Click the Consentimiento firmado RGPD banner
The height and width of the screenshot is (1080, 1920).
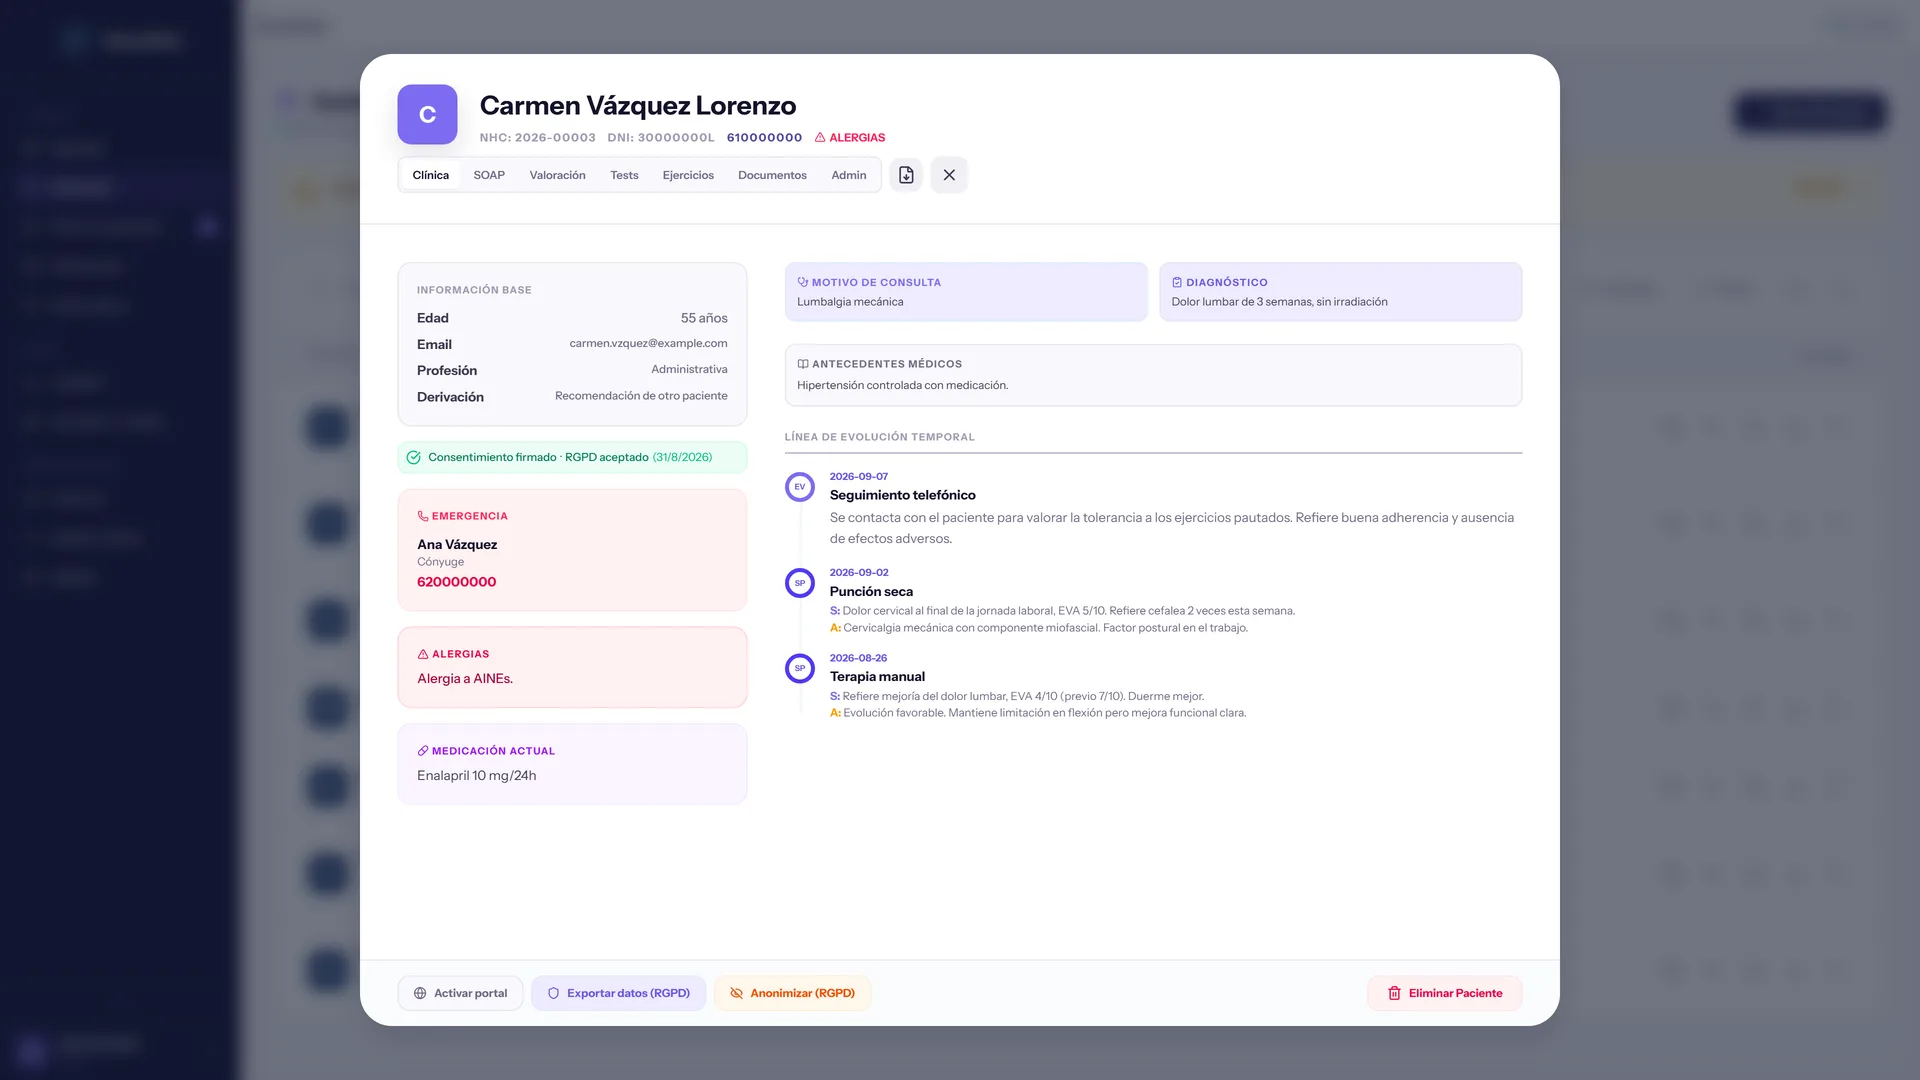coord(572,458)
